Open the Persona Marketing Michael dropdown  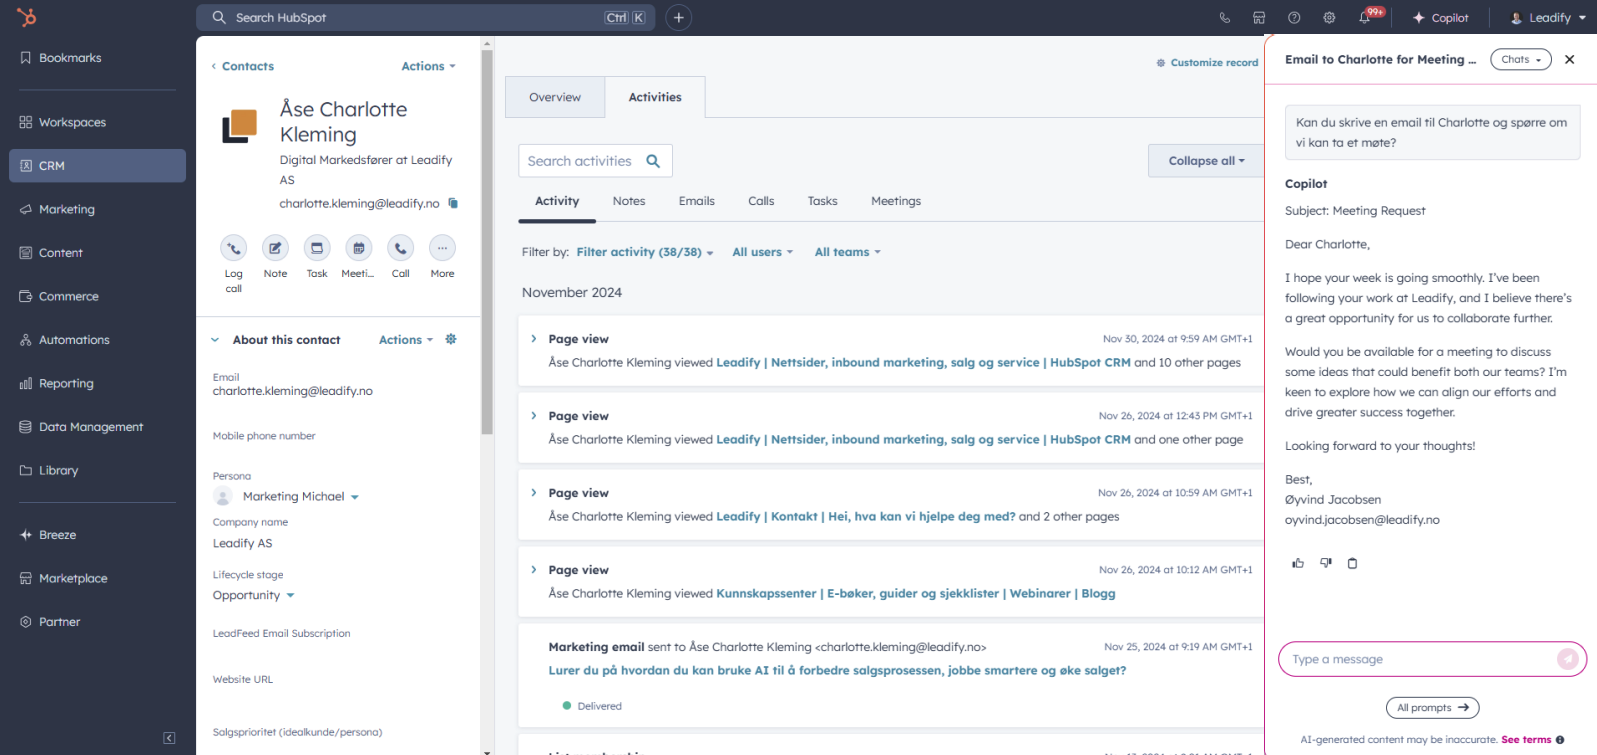tap(300, 496)
